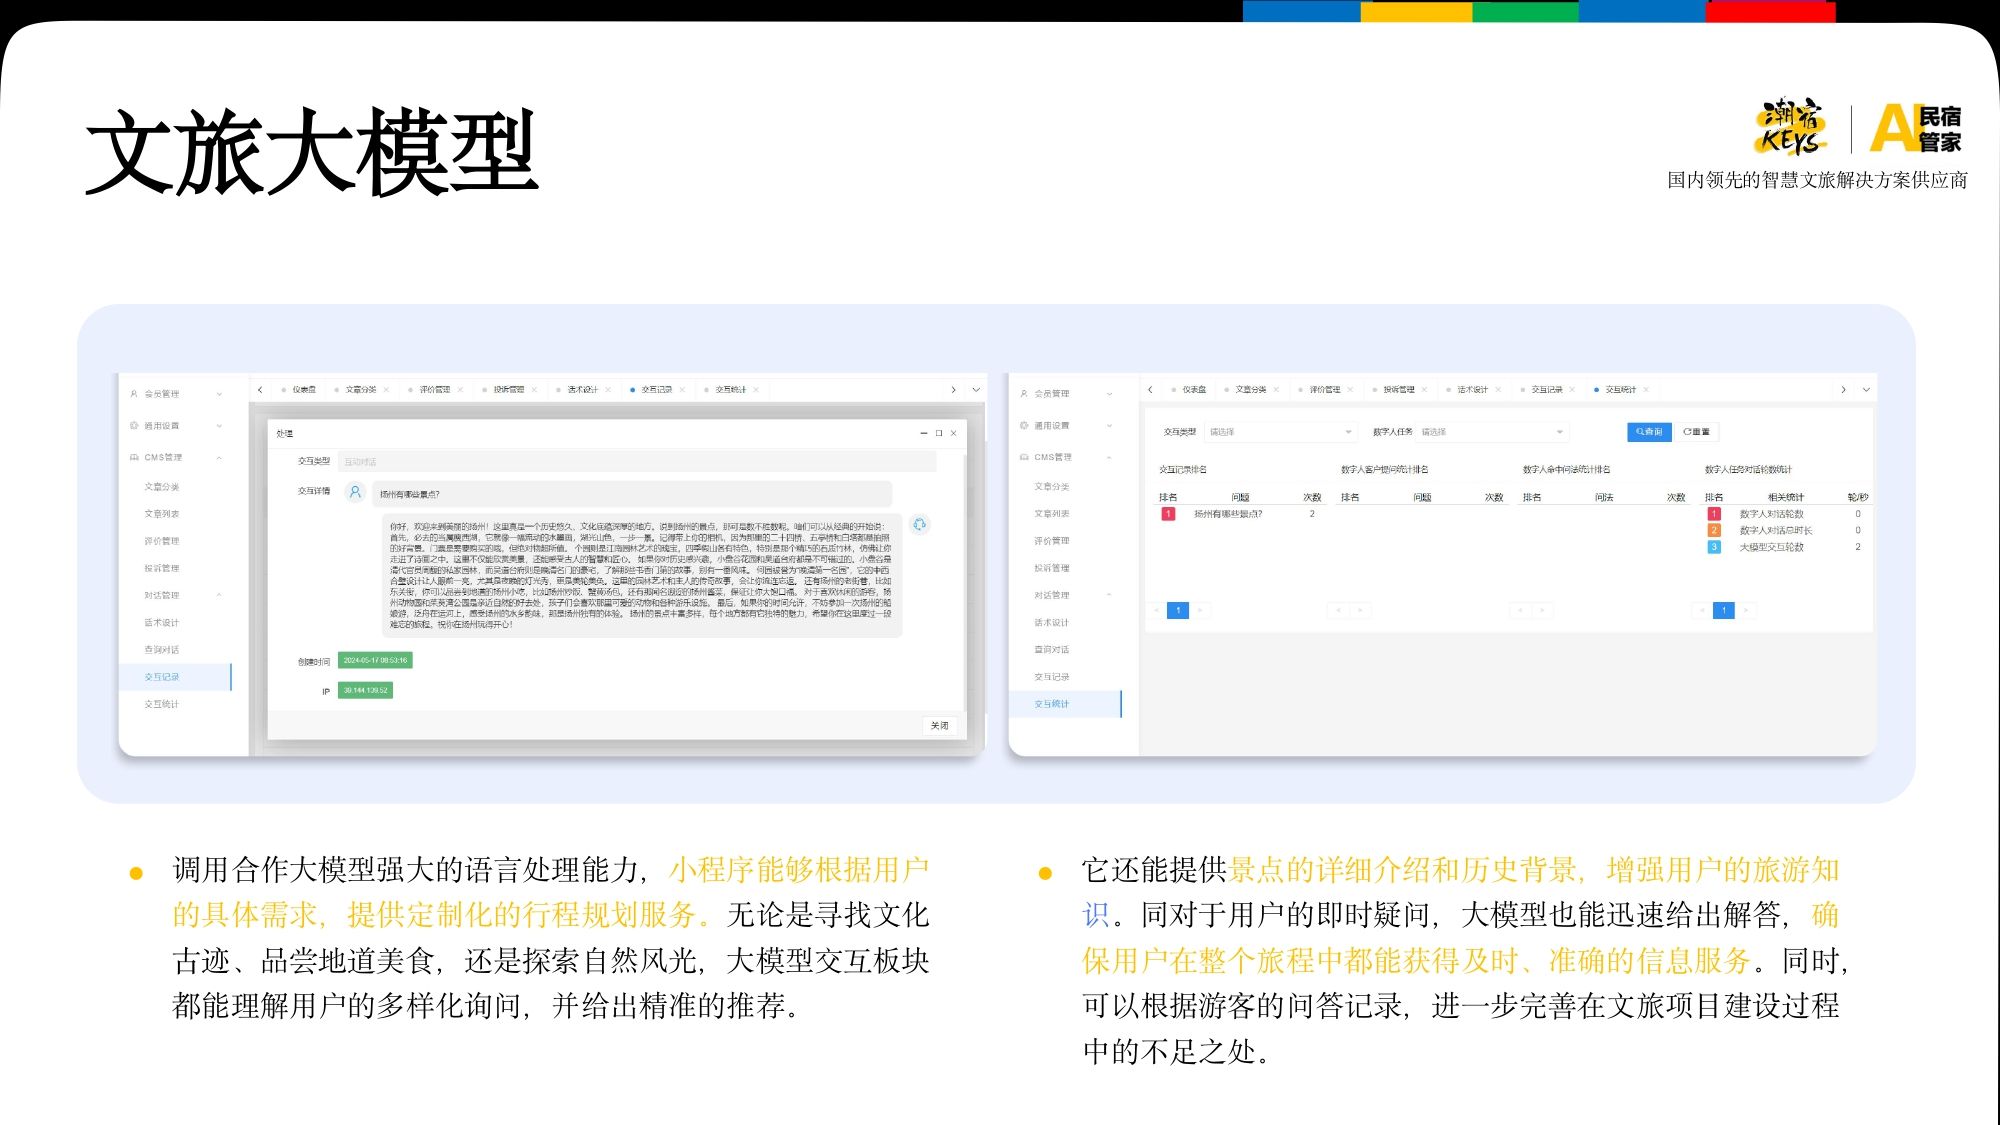Viewport: 2000px width, 1125px height.
Task: Click page 1 under the 交互记录排名 table
Action: (1178, 610)
